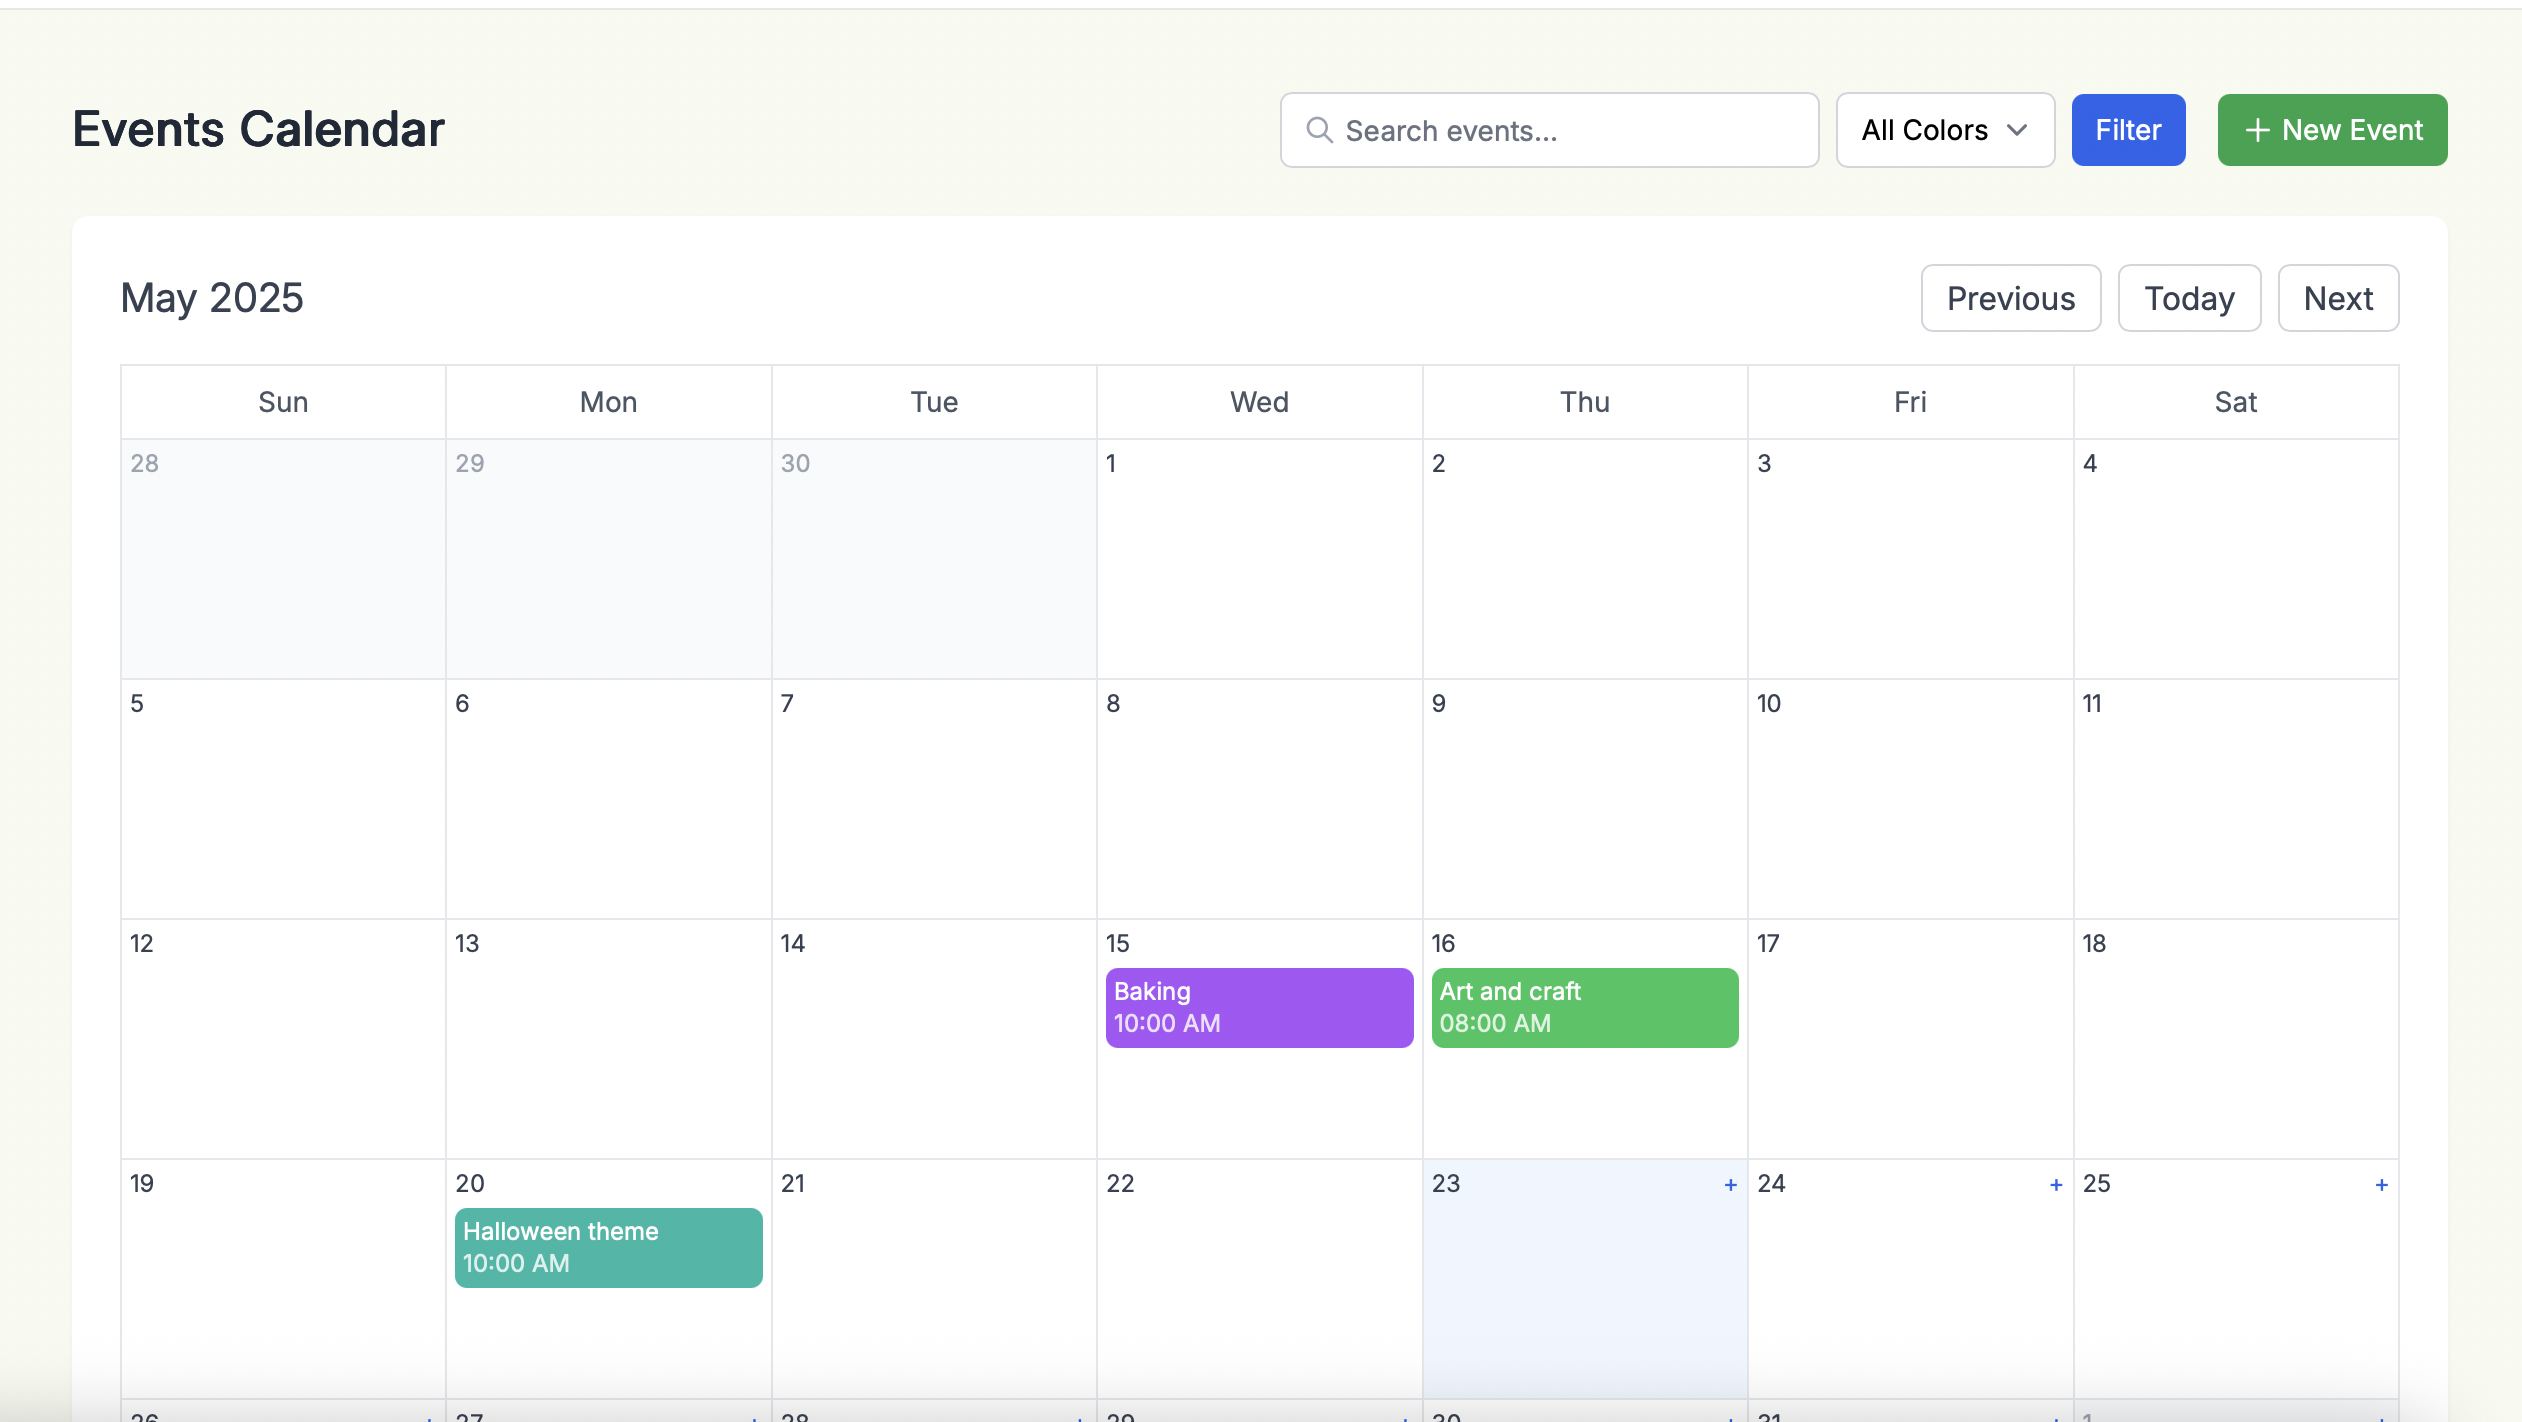Select day 6 cell
The height and width of the screenshot is (1422, 2522).
(608, 799)
